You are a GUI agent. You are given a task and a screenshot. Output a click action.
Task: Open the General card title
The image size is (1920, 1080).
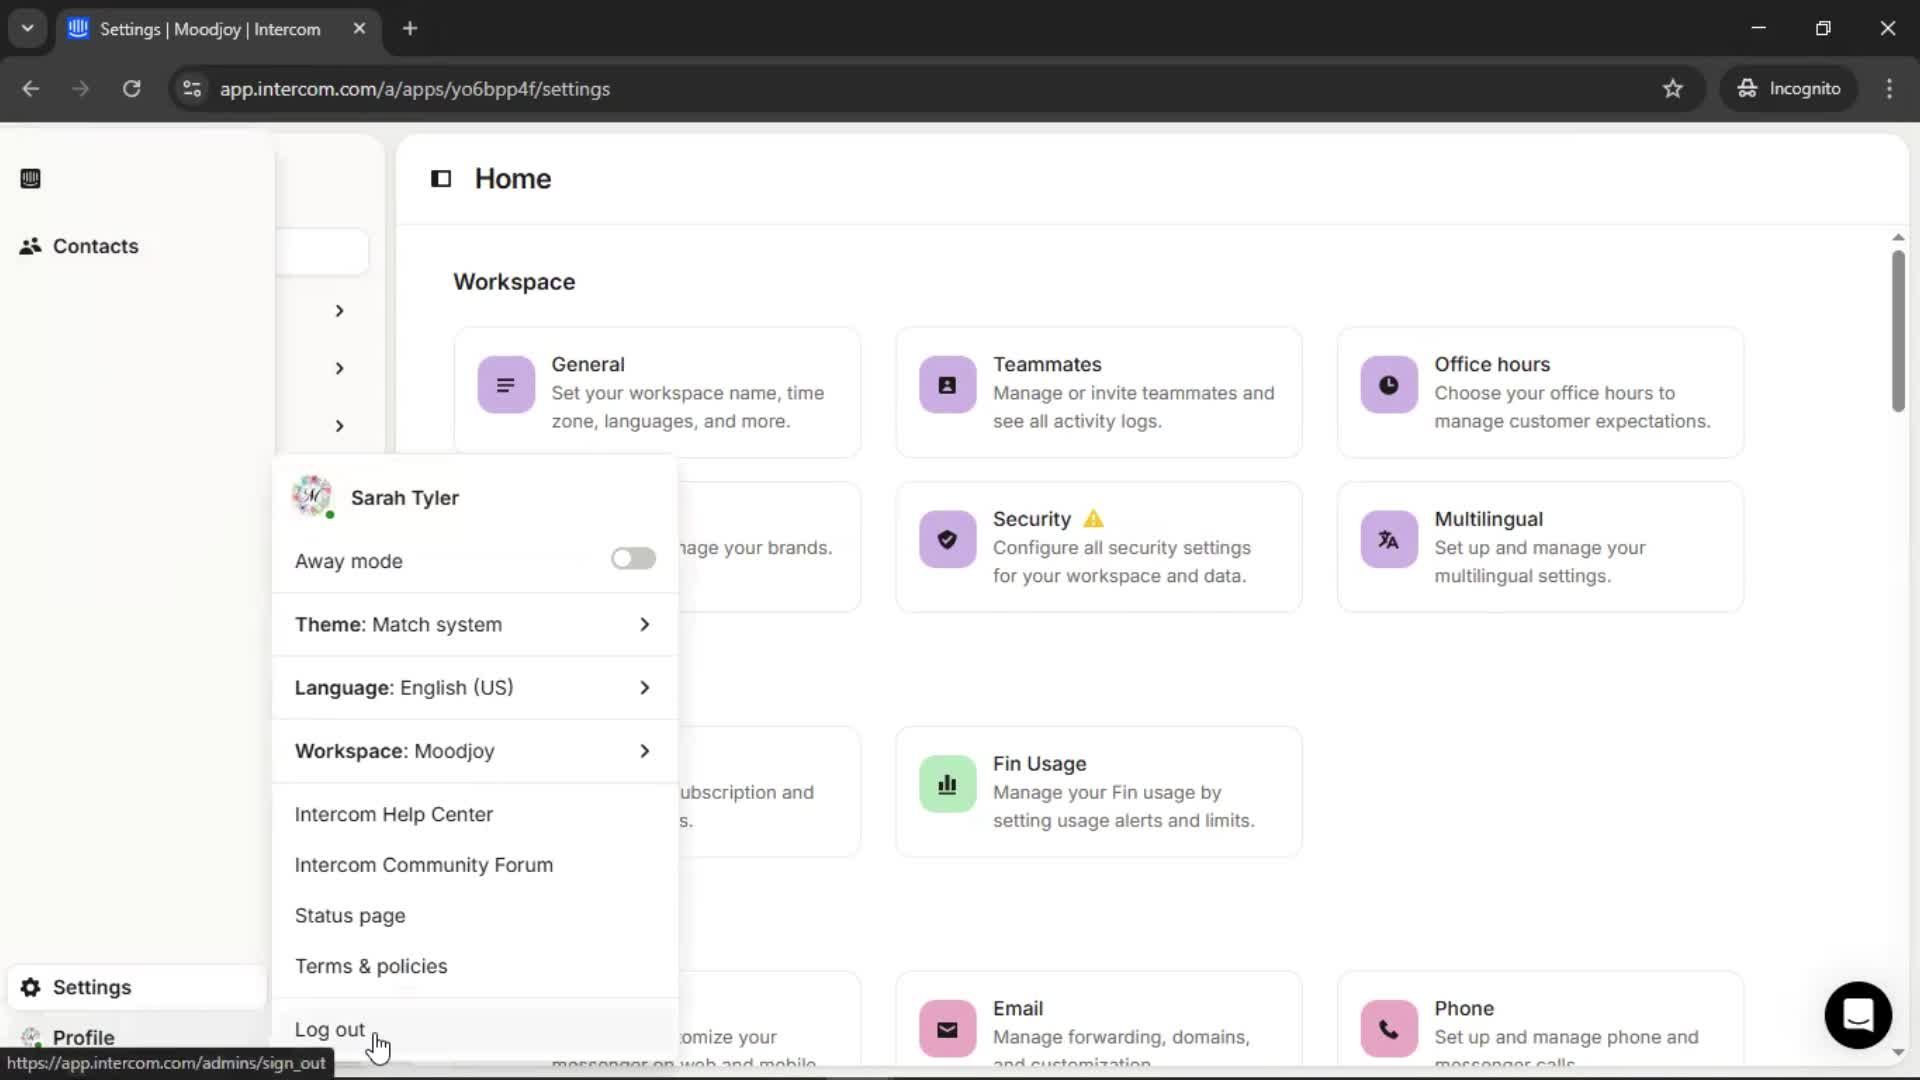pos(588,364)
